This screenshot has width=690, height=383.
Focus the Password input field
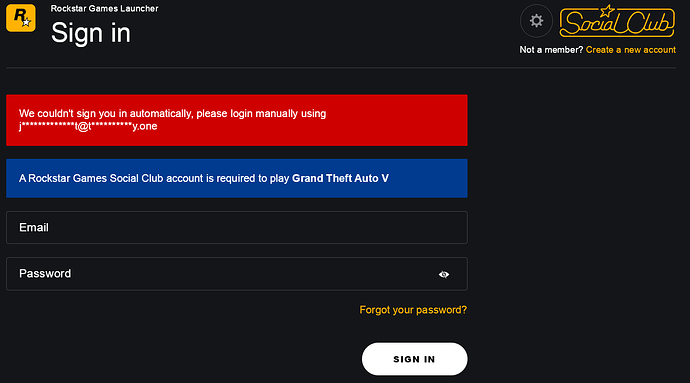(x=237, y=274)
